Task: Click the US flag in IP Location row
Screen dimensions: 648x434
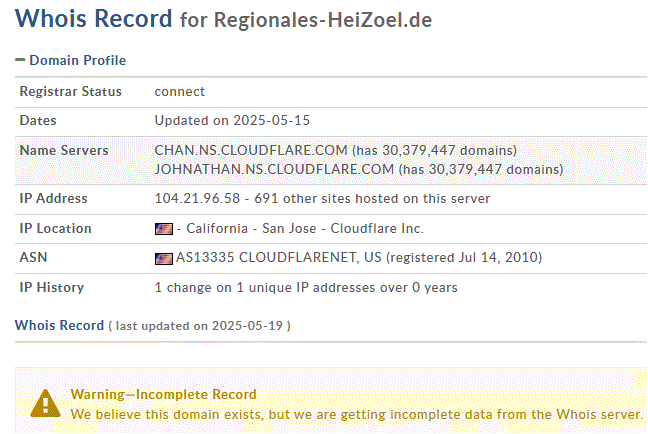Action: [164, 229]
